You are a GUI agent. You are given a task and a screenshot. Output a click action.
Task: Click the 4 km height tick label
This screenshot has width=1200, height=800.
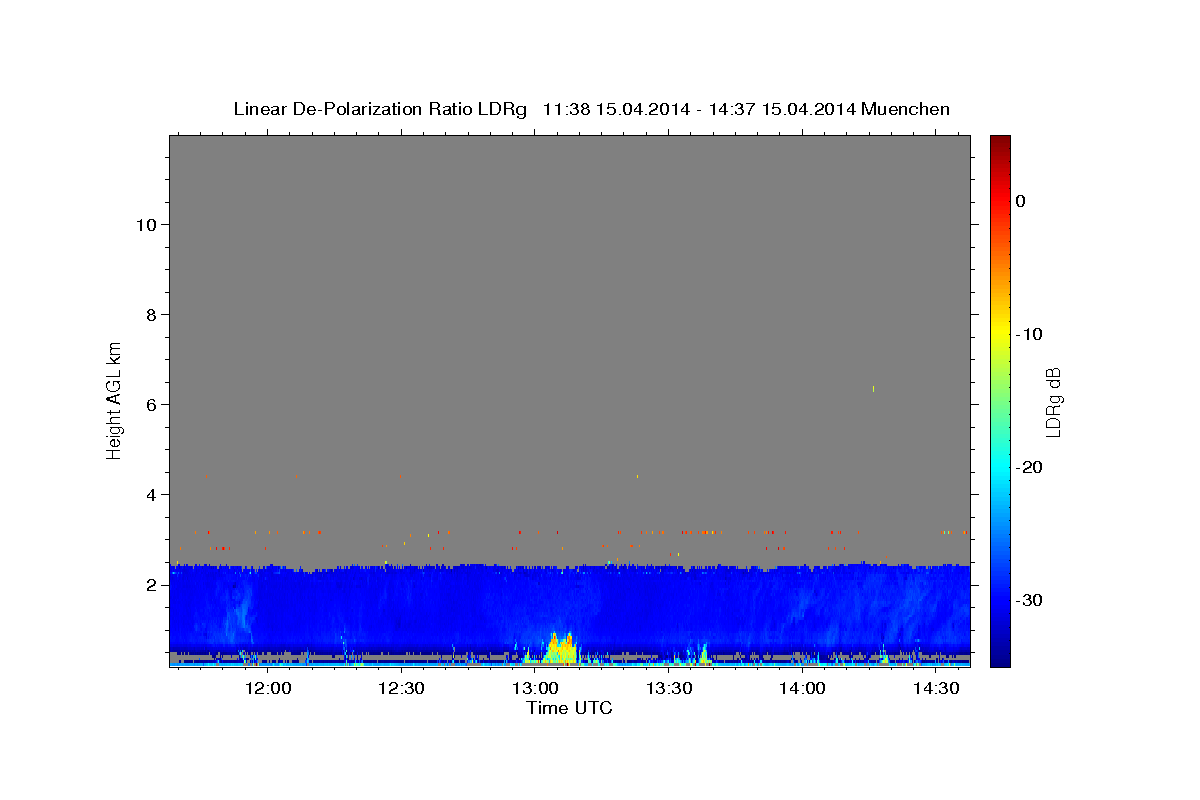click(150, 494)
